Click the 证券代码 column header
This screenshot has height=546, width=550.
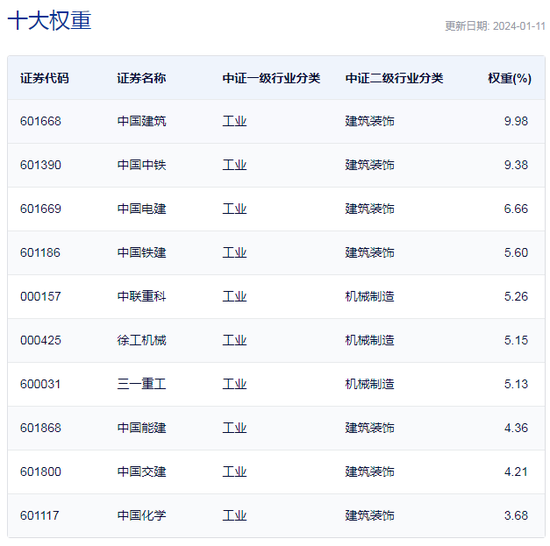click(x=44, y=78)
